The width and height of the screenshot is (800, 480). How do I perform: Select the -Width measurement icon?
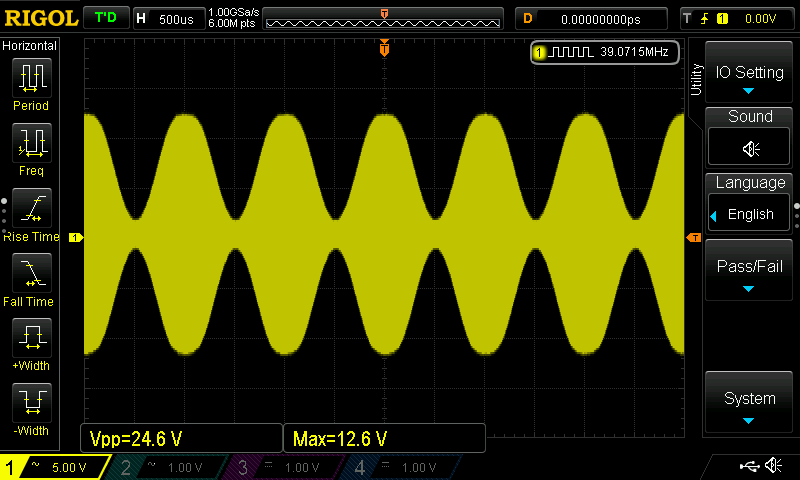tap(32, 403)
